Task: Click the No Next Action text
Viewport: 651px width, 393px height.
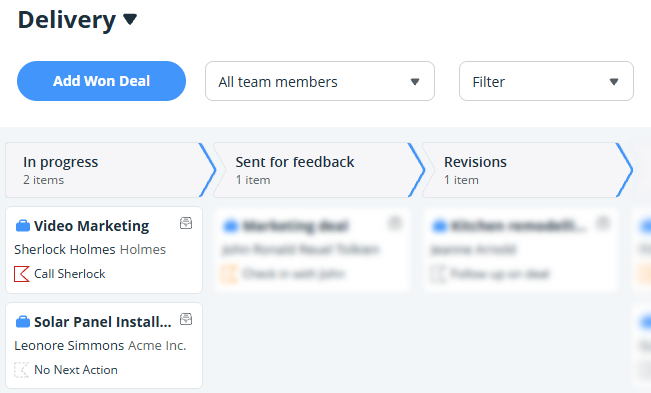Action: tap(76, 370)
